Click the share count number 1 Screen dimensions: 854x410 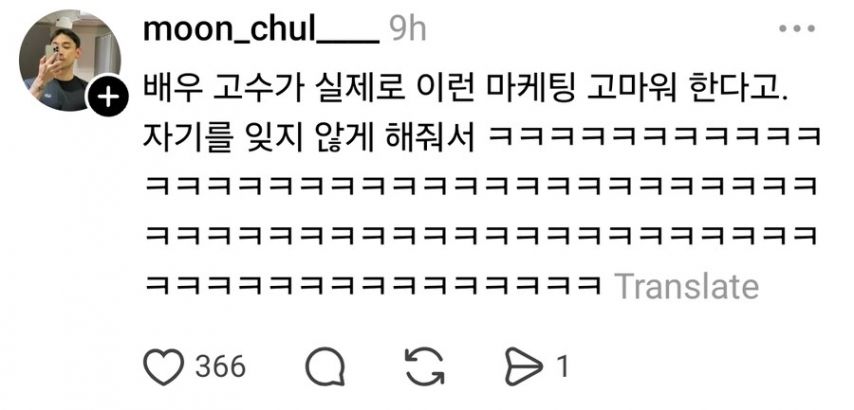[562, 367]
